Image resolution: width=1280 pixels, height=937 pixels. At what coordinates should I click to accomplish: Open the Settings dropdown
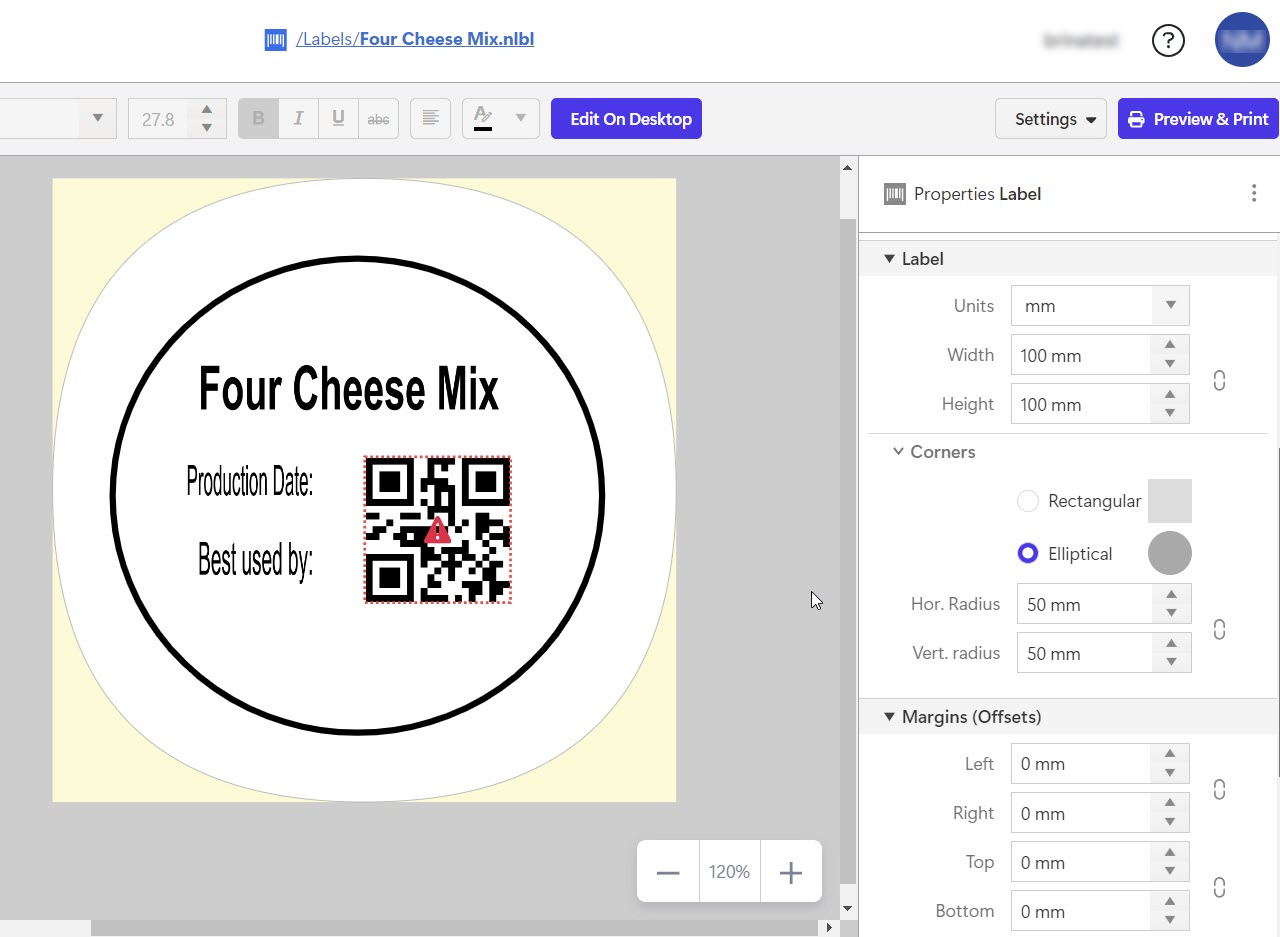(x=1051, y=119)
